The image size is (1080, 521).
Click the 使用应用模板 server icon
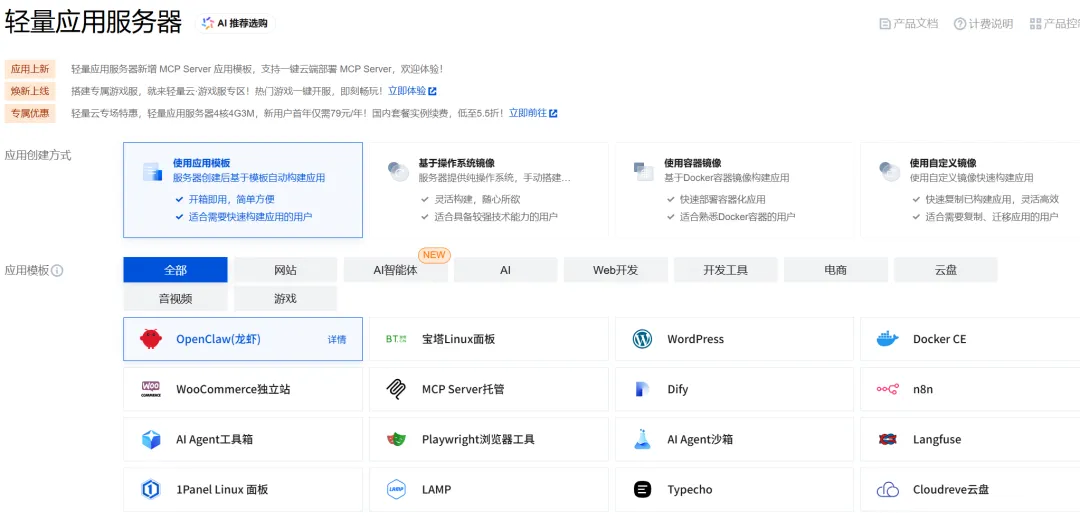pyautogui.click(x=152, y=172)
